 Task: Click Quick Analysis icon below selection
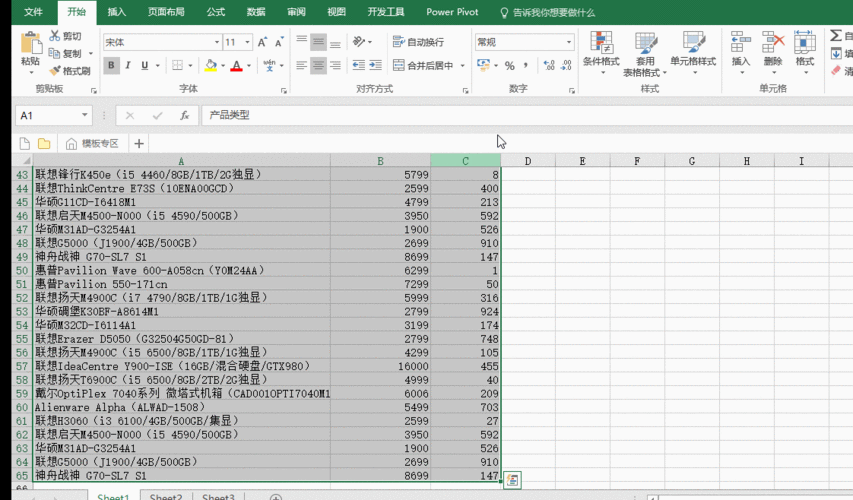(512, 480)
